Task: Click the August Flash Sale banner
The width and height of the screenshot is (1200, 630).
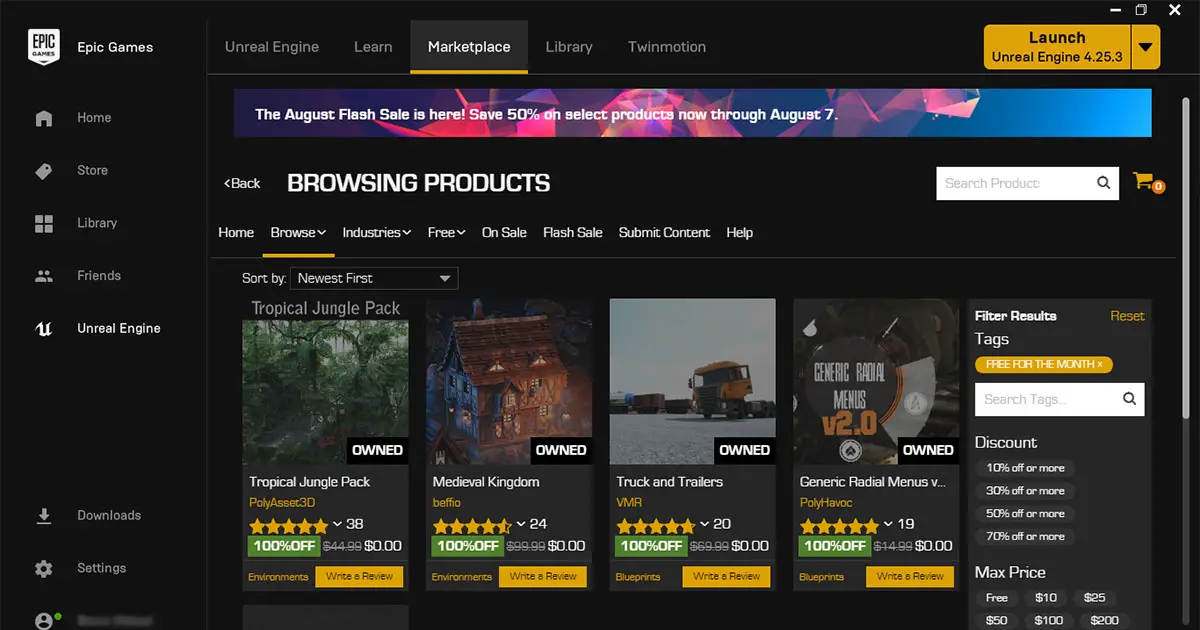Action: [693, 113]
